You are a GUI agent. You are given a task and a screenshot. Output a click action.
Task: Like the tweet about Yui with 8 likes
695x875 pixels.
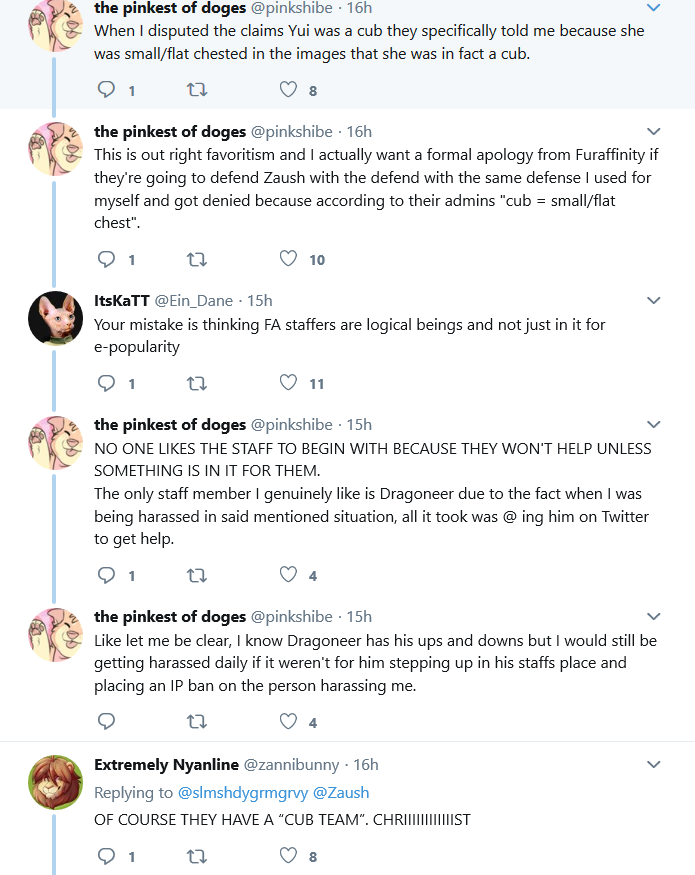(288, 89)
